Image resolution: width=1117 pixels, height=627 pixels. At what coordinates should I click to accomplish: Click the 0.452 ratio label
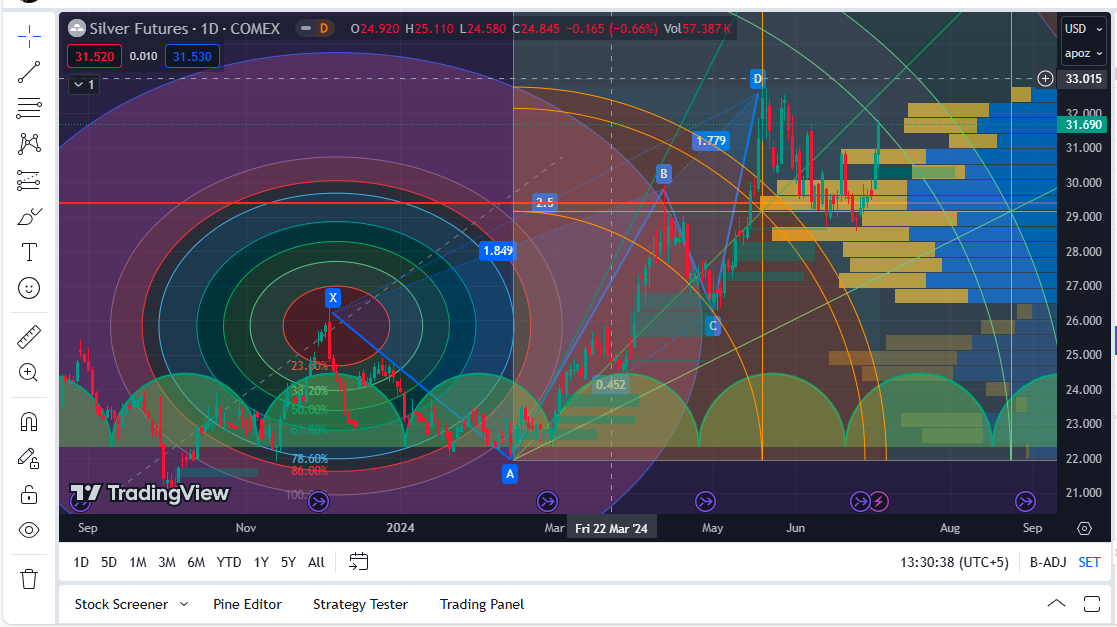(611, 385)
